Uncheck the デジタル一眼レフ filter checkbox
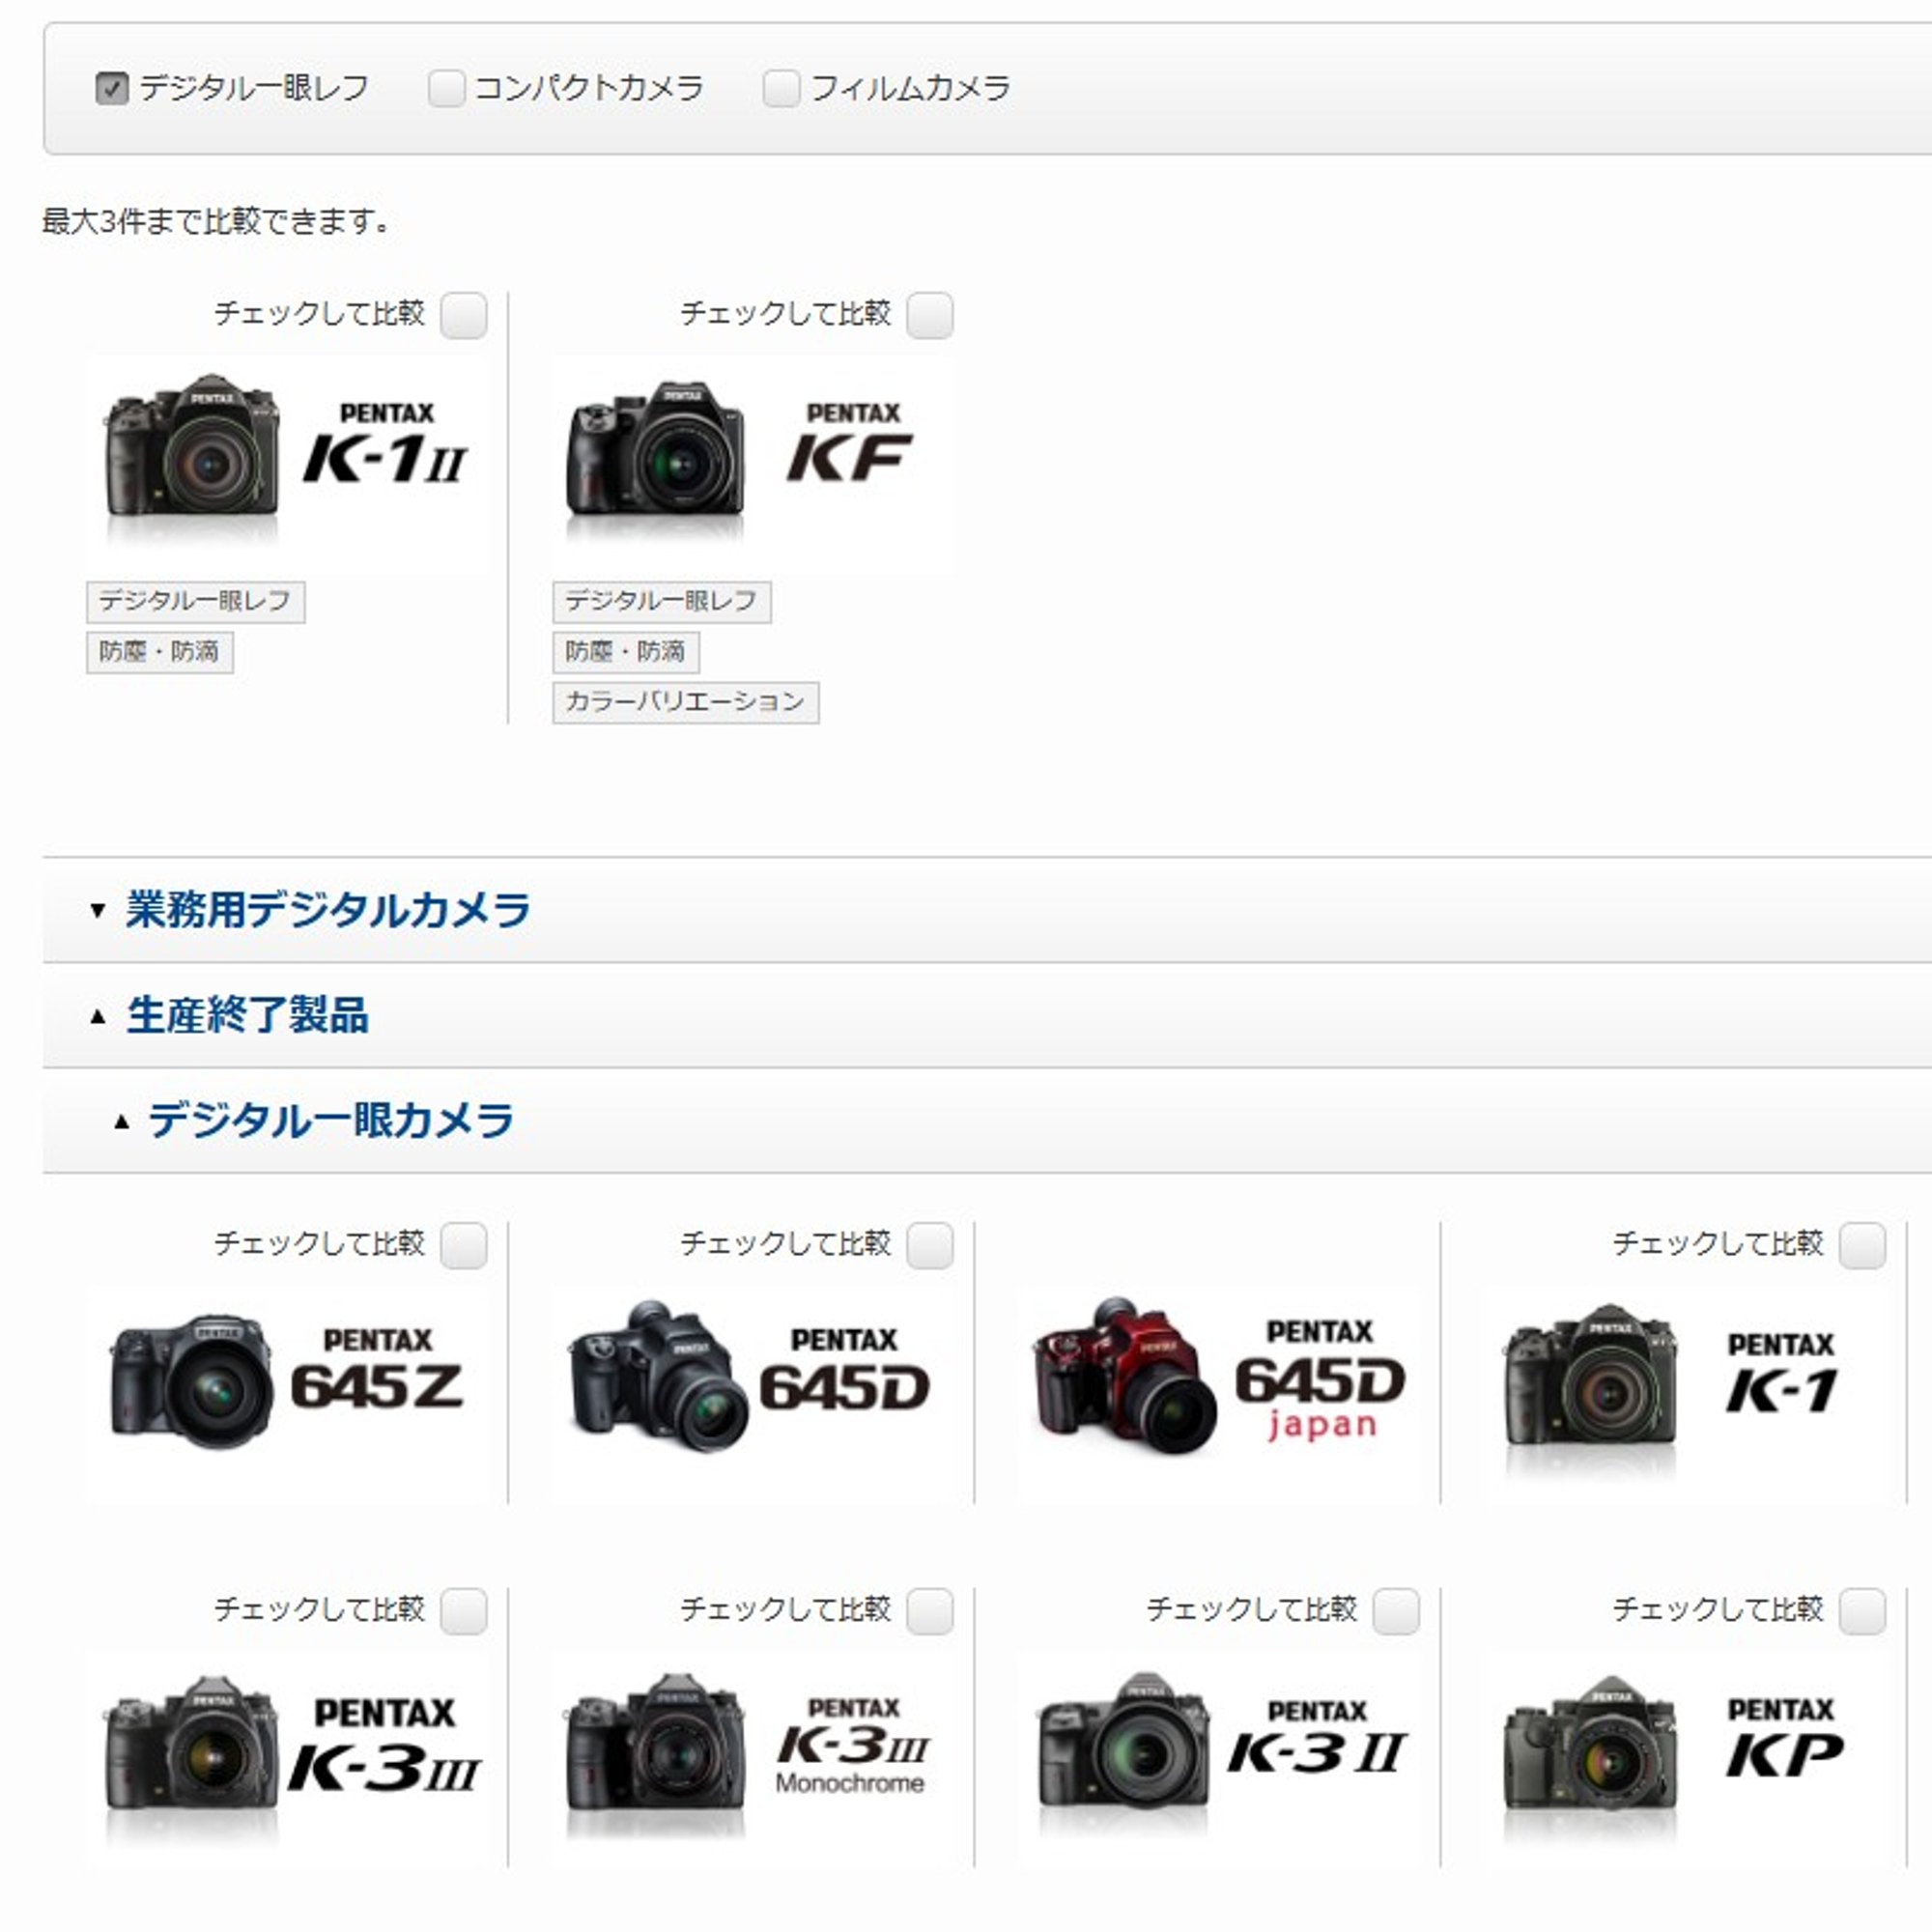The width and height of the screenshot is (1932, 1932). [112, 89]
